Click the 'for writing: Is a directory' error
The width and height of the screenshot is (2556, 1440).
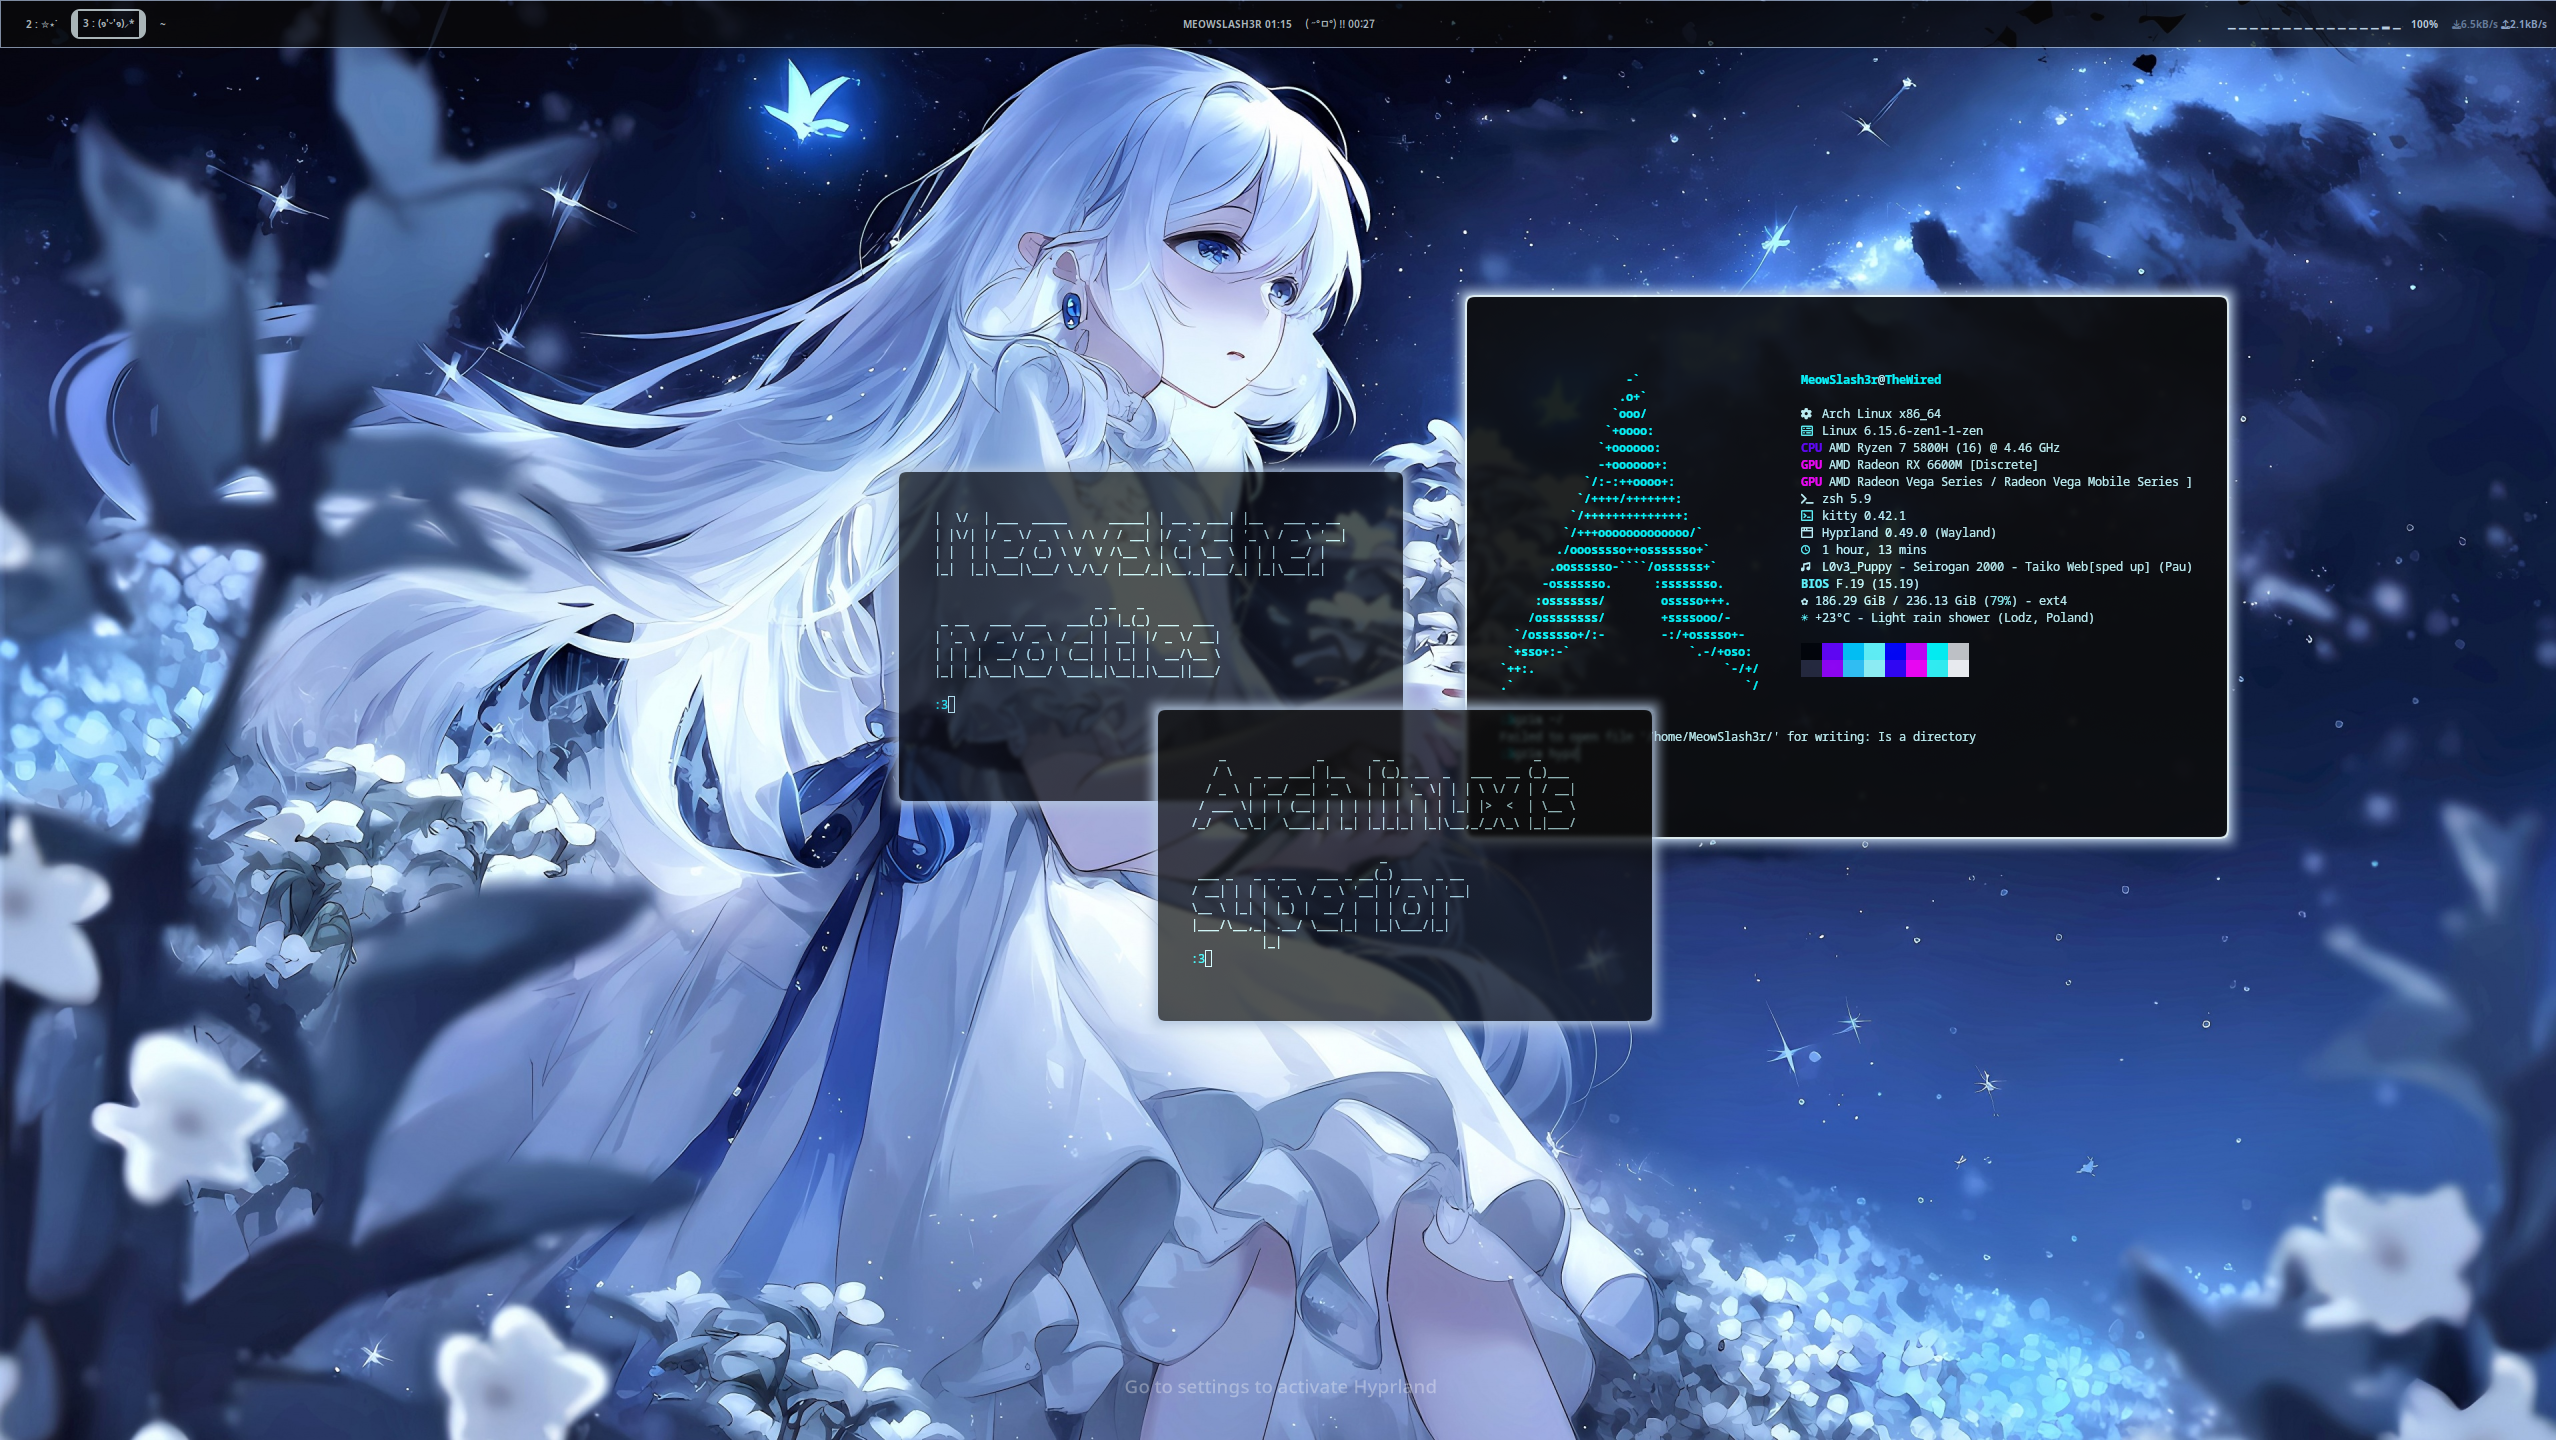[x=1881, y=736]
